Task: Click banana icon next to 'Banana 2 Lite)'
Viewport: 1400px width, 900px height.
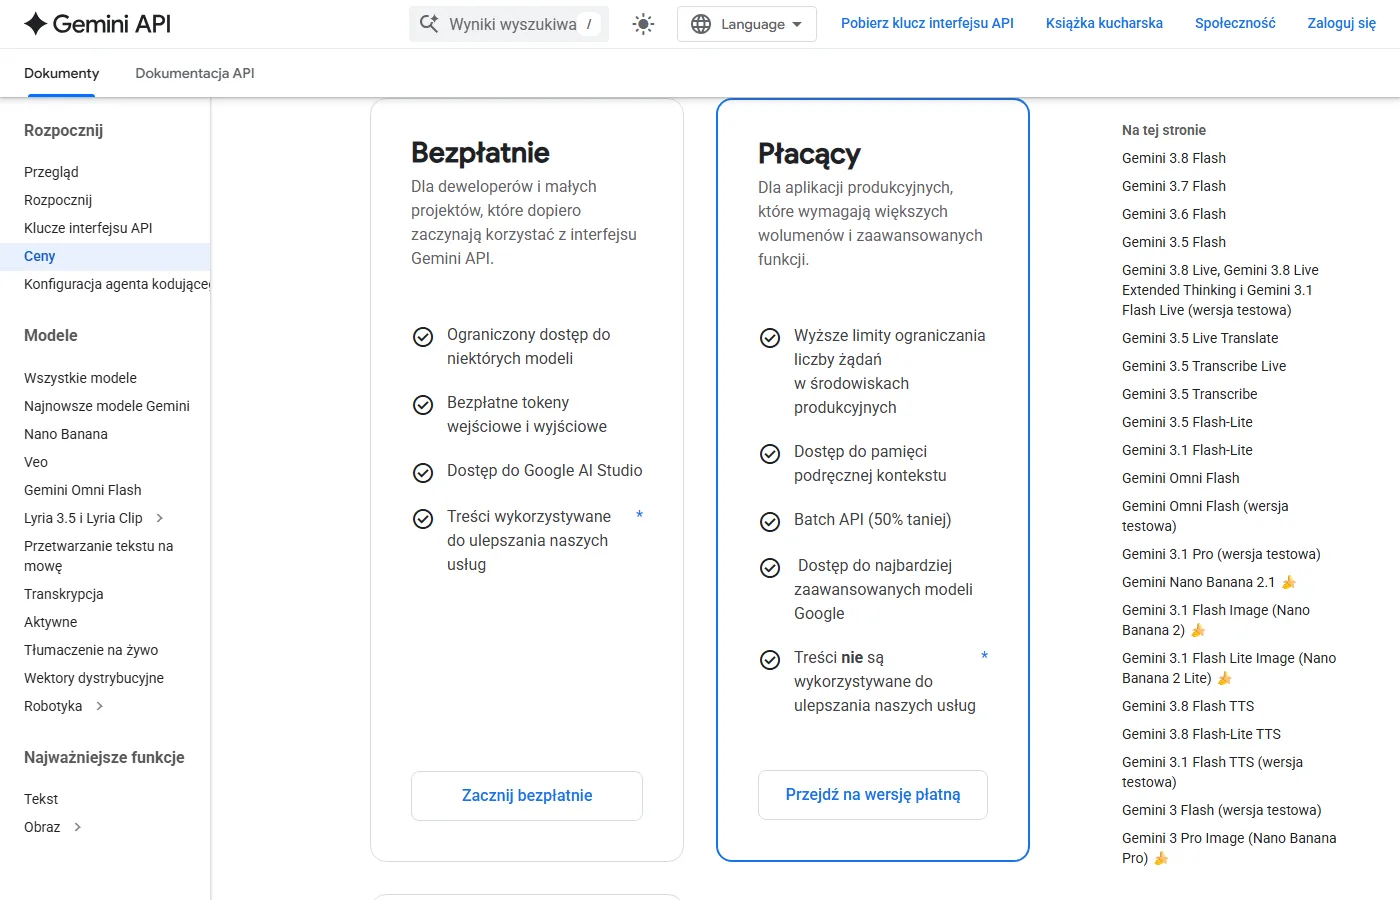Action: pos(1224,678)
